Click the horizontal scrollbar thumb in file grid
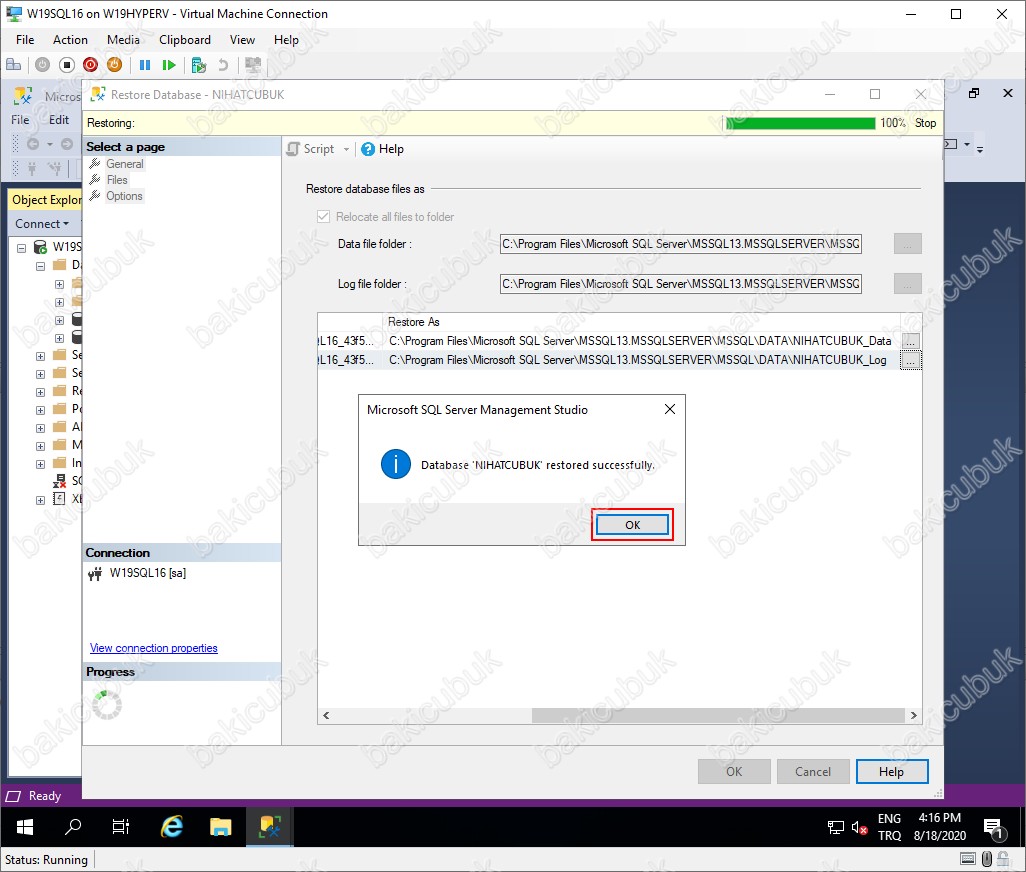The height and width of the screenshot is (872, 1026). tap(718, 716)
